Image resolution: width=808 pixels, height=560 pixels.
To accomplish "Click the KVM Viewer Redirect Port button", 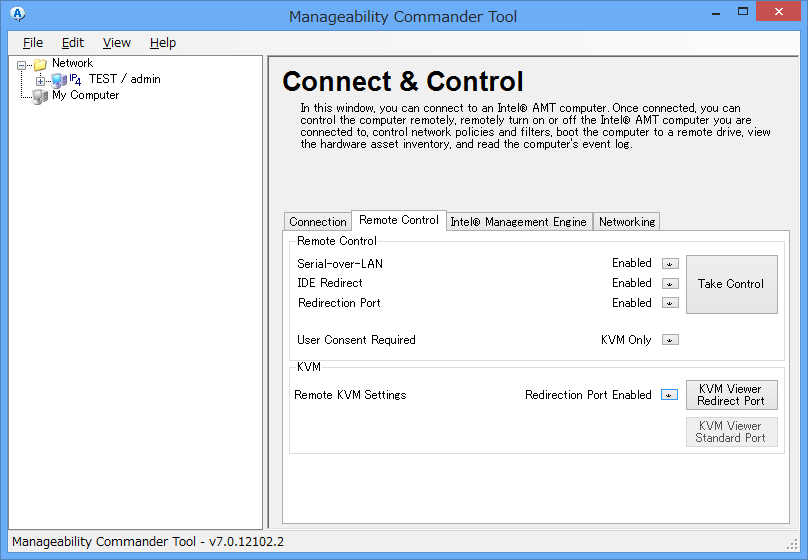I will 732,395.
